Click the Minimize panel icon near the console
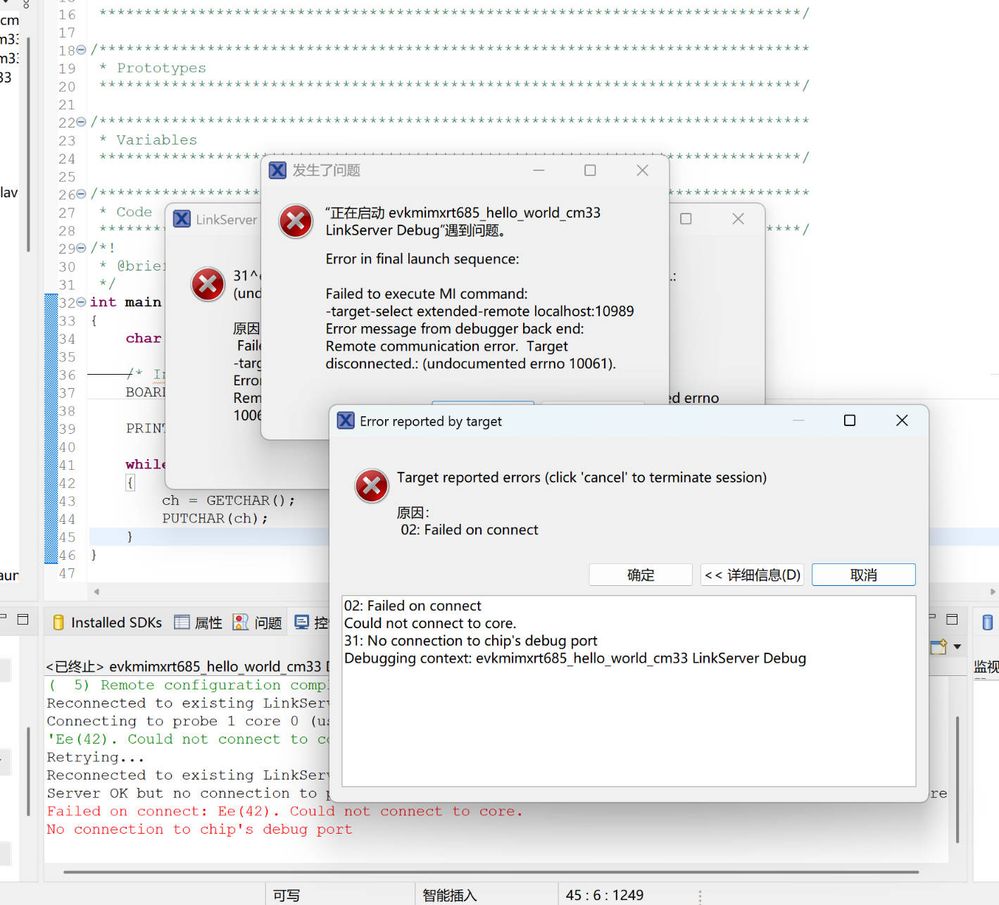 933,616
